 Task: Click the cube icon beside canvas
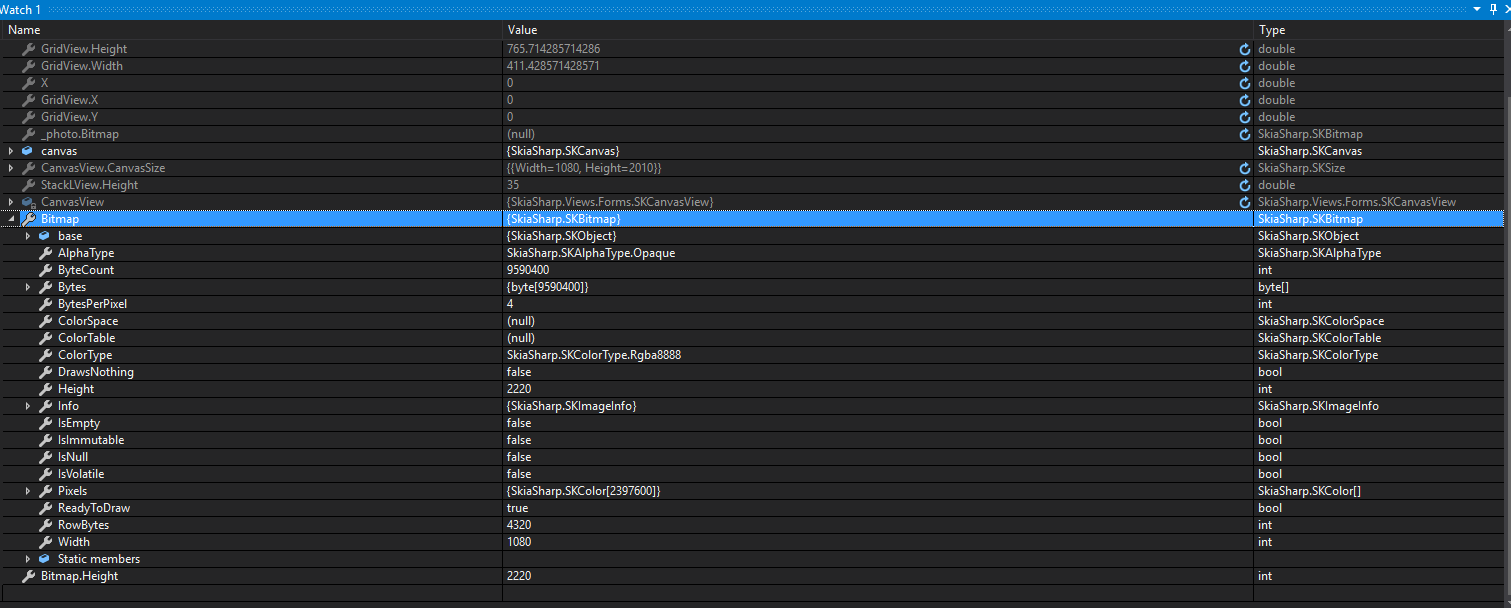[27, 151]
